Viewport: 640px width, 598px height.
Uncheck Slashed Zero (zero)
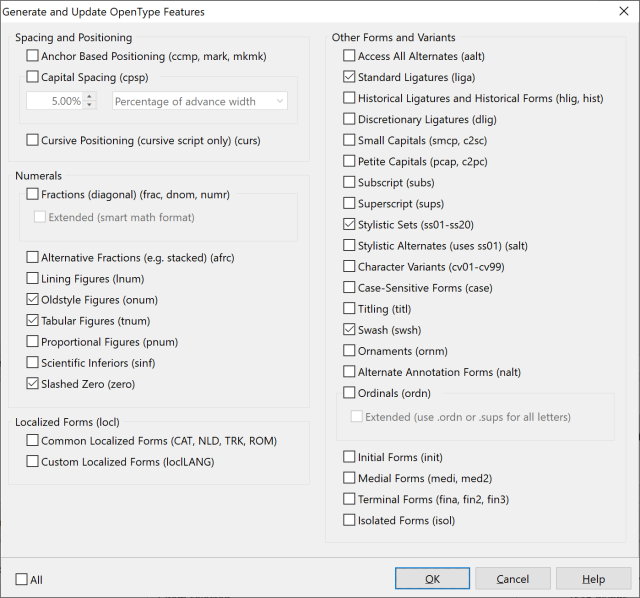pos(33,384)
